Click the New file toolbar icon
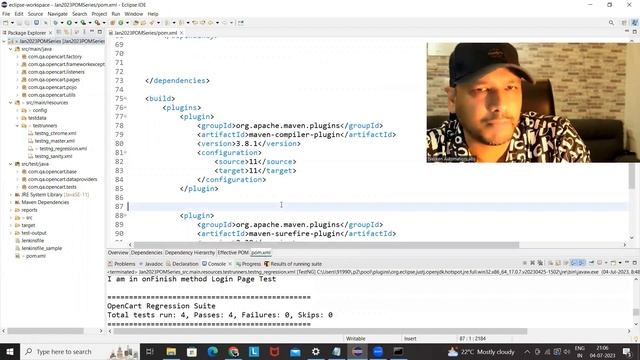Screen dimensions: 640x360 pyautogui.click(x=5, y=23)
